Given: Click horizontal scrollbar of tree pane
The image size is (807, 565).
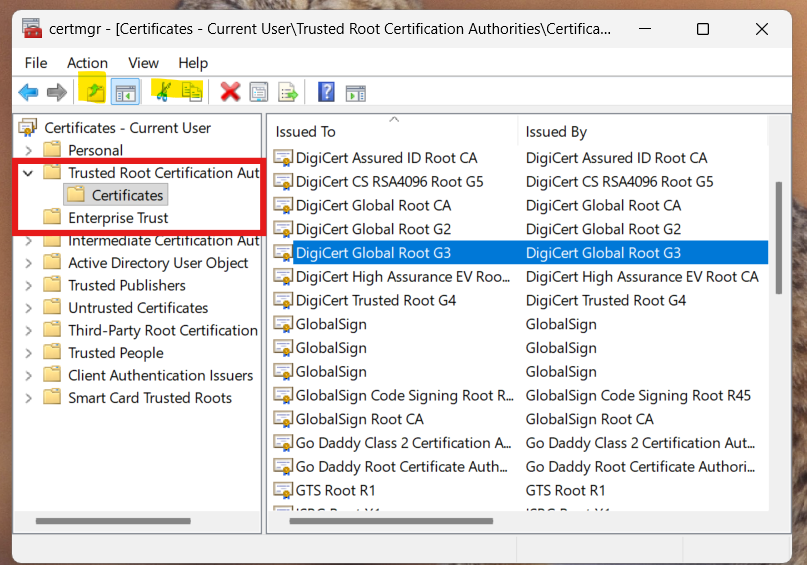Looking at the screenshot, I should click(113, 521).
